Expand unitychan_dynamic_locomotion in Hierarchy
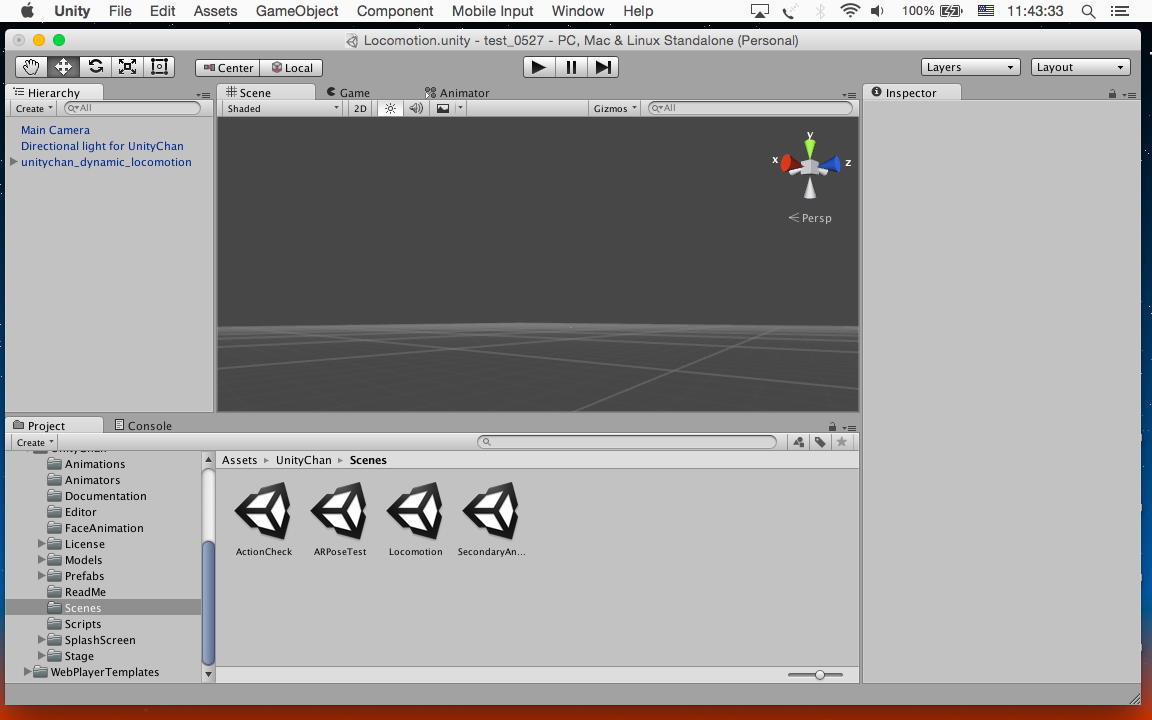This screenshot has width=1152, height=720. click(x=14, y=162)
